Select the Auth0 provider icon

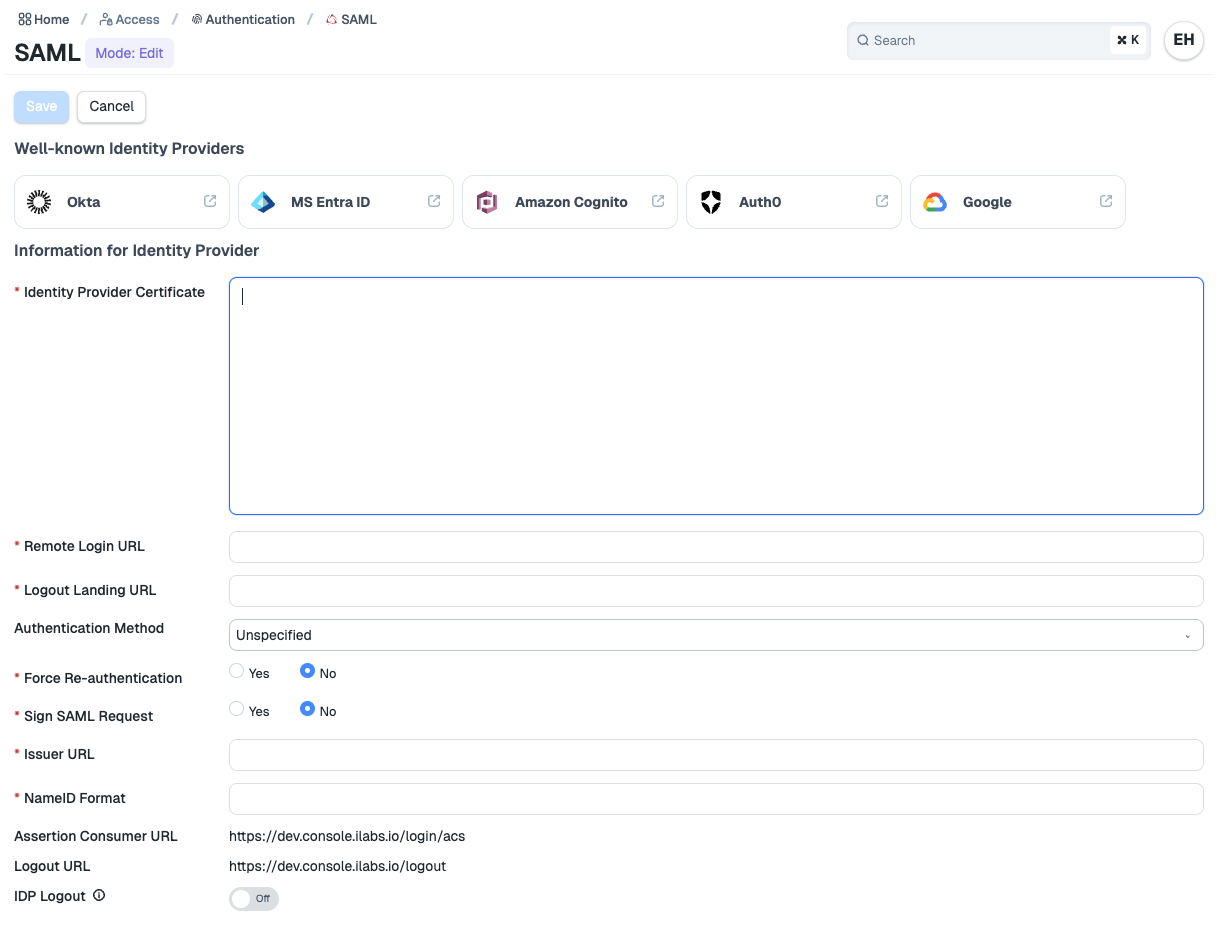(x=711, y=201)
